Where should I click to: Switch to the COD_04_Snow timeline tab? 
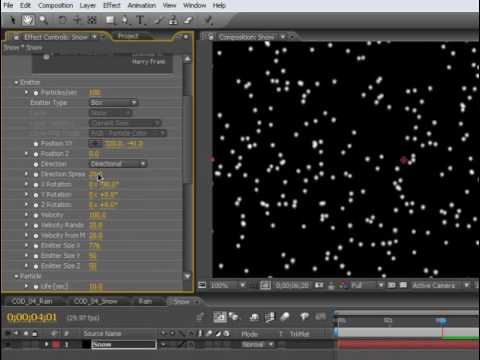click(x=96, y=301)
